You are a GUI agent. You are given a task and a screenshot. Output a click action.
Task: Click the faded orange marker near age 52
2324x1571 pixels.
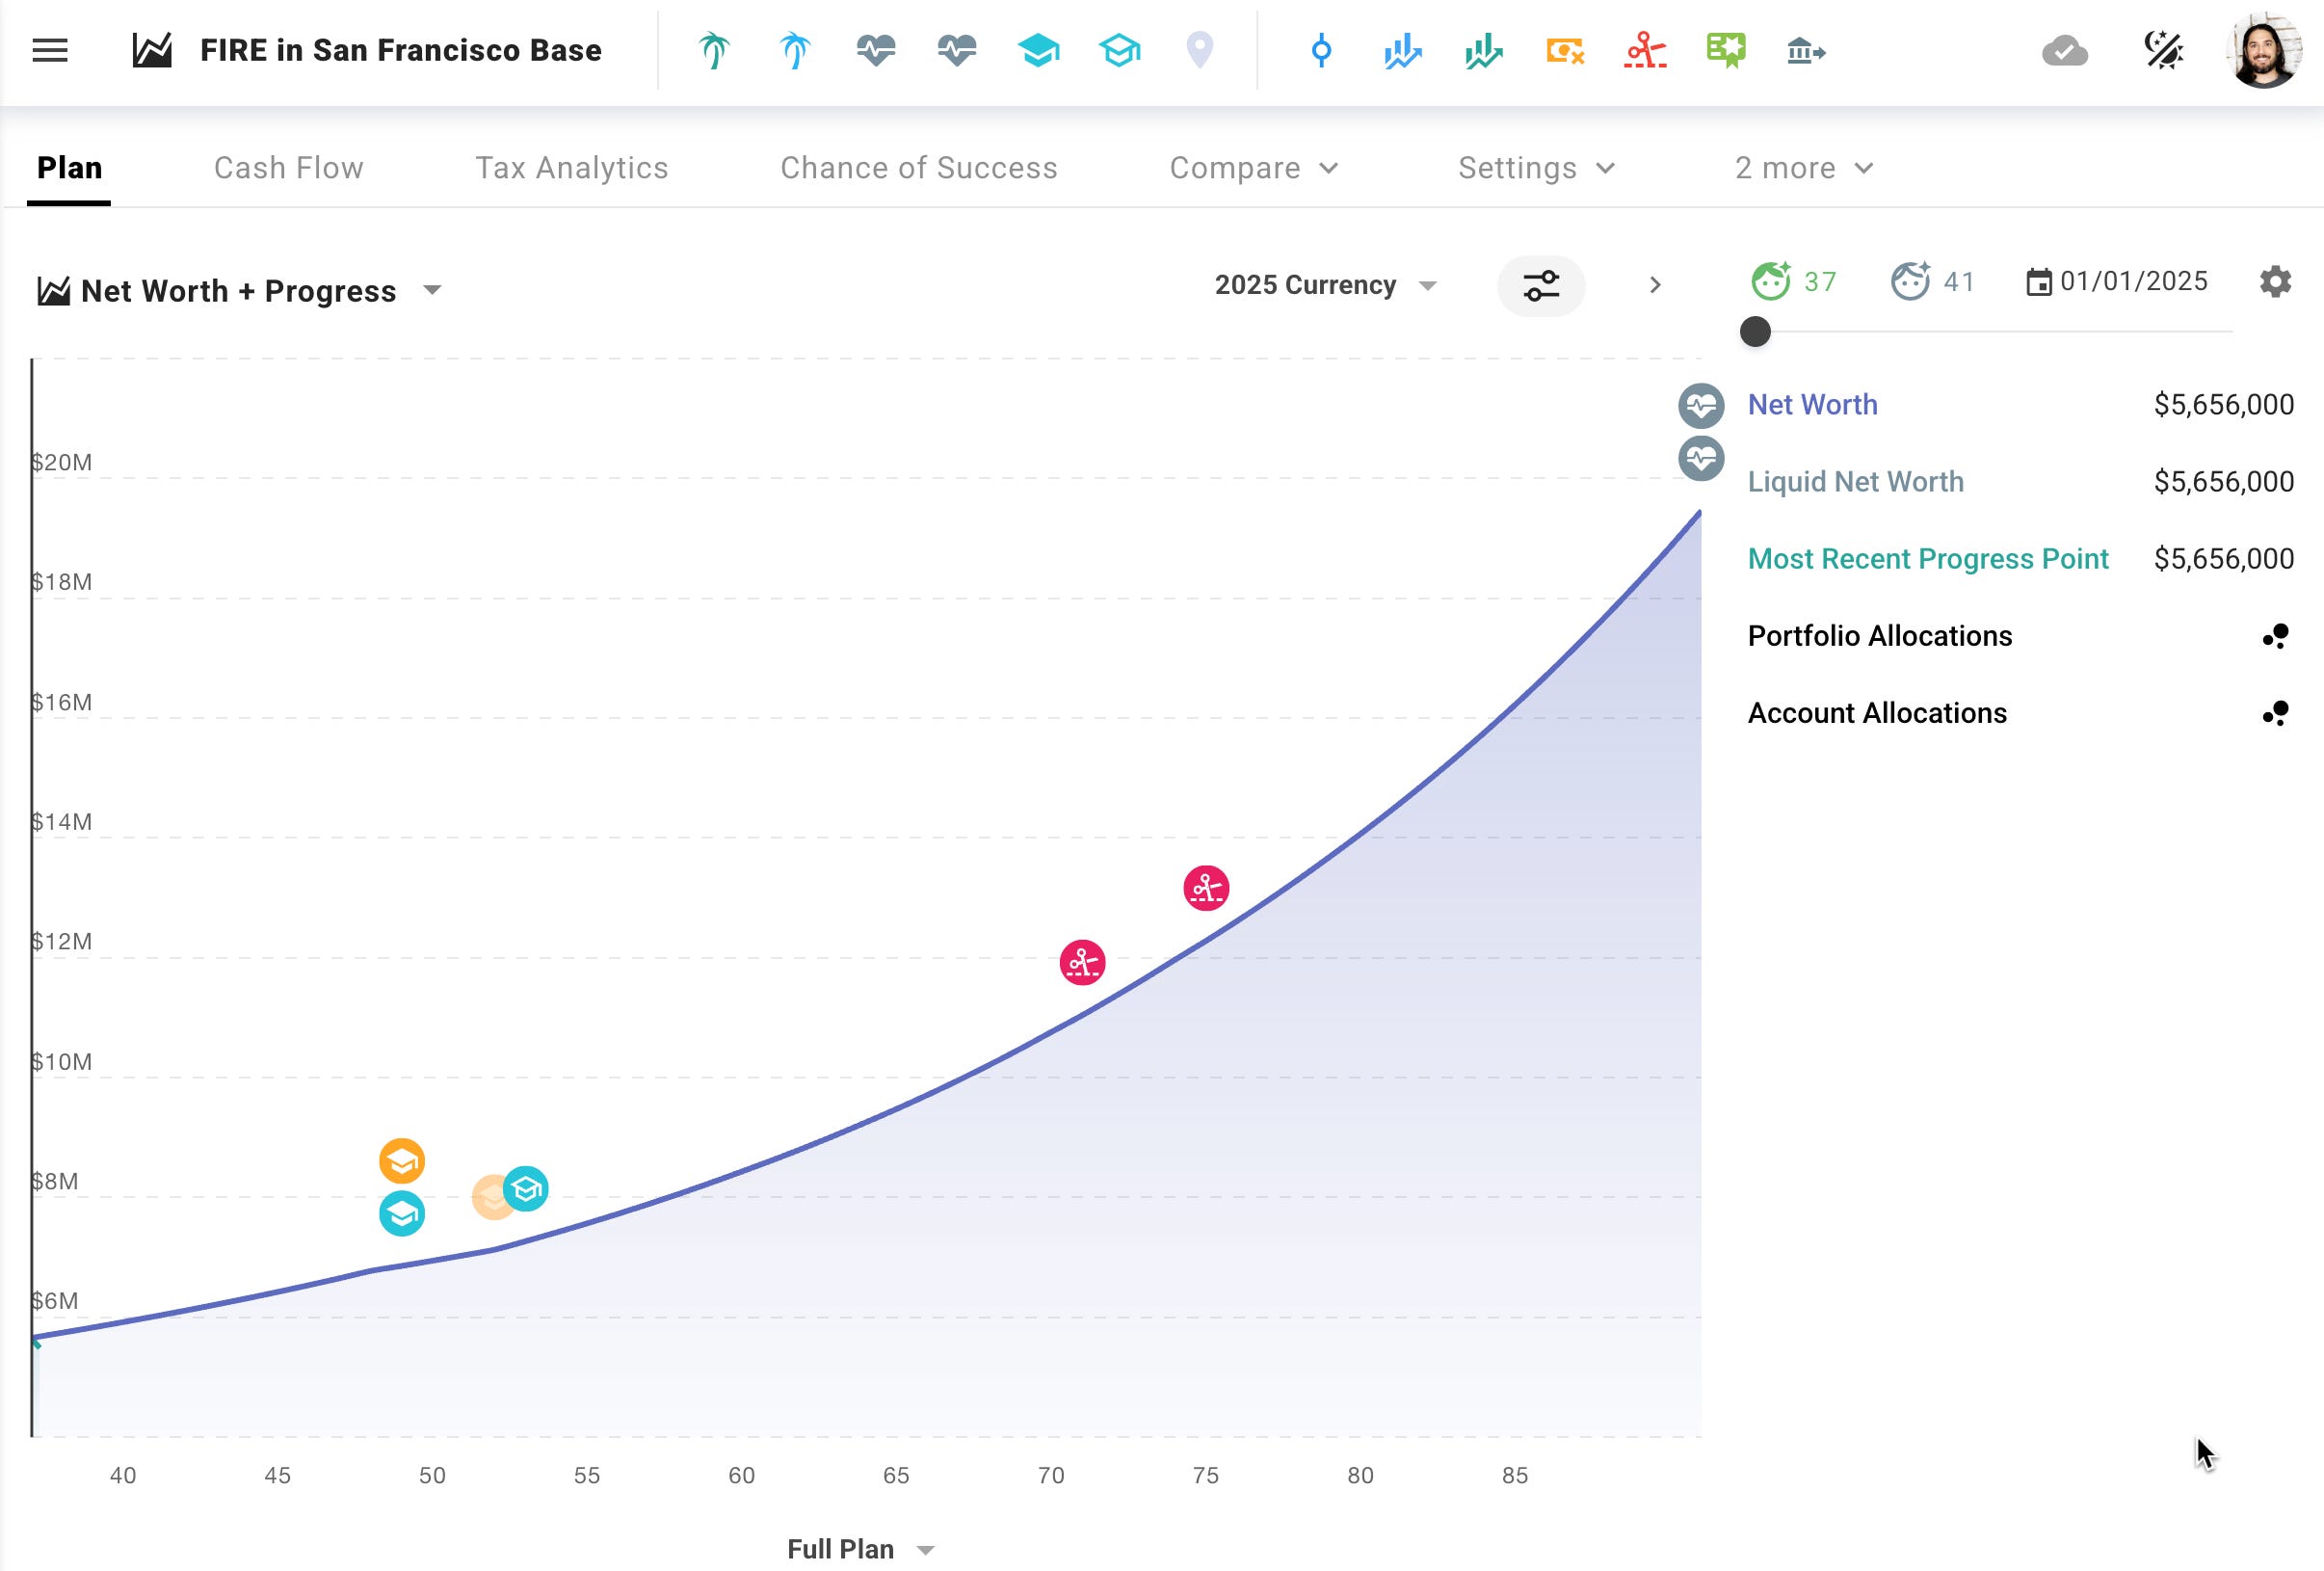coord(492,1198)
